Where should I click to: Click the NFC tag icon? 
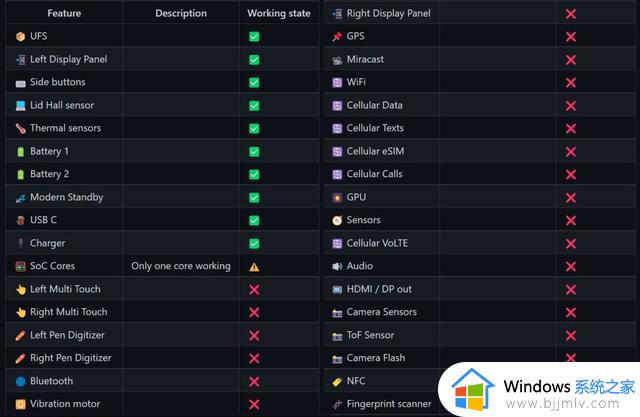click(337, 382)
